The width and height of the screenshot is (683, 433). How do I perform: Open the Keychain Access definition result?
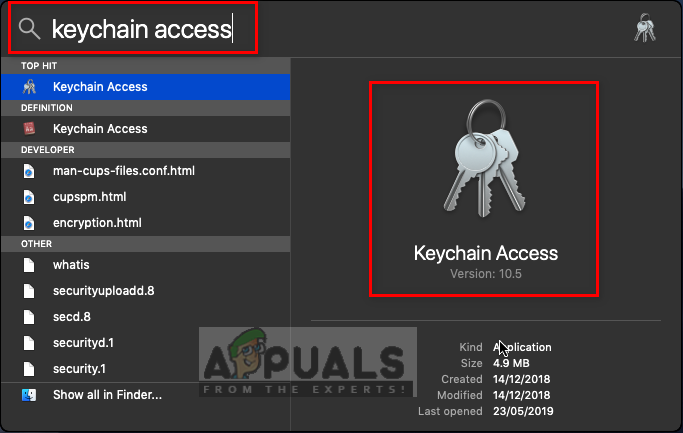coord(145,129)
